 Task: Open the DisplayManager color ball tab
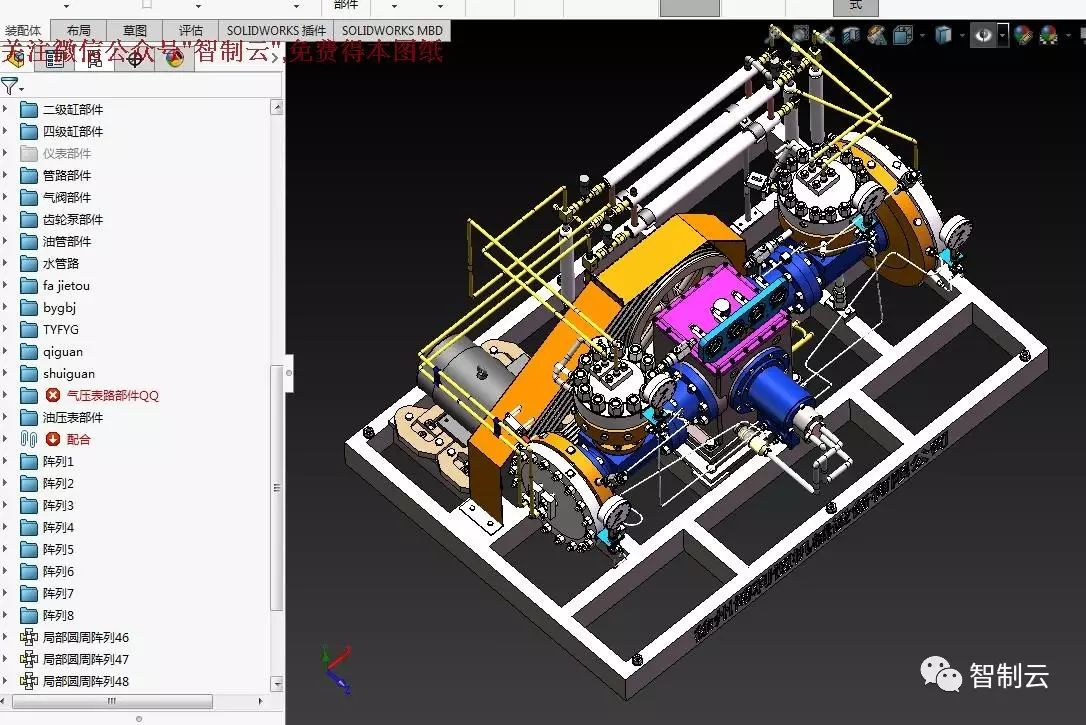tap(175, 60)
